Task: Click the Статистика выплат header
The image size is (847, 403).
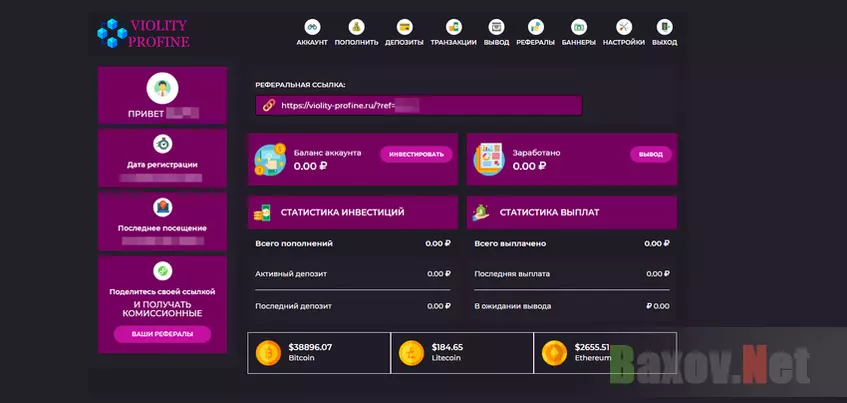Action: pyautogui.click(x=572, y=213)
